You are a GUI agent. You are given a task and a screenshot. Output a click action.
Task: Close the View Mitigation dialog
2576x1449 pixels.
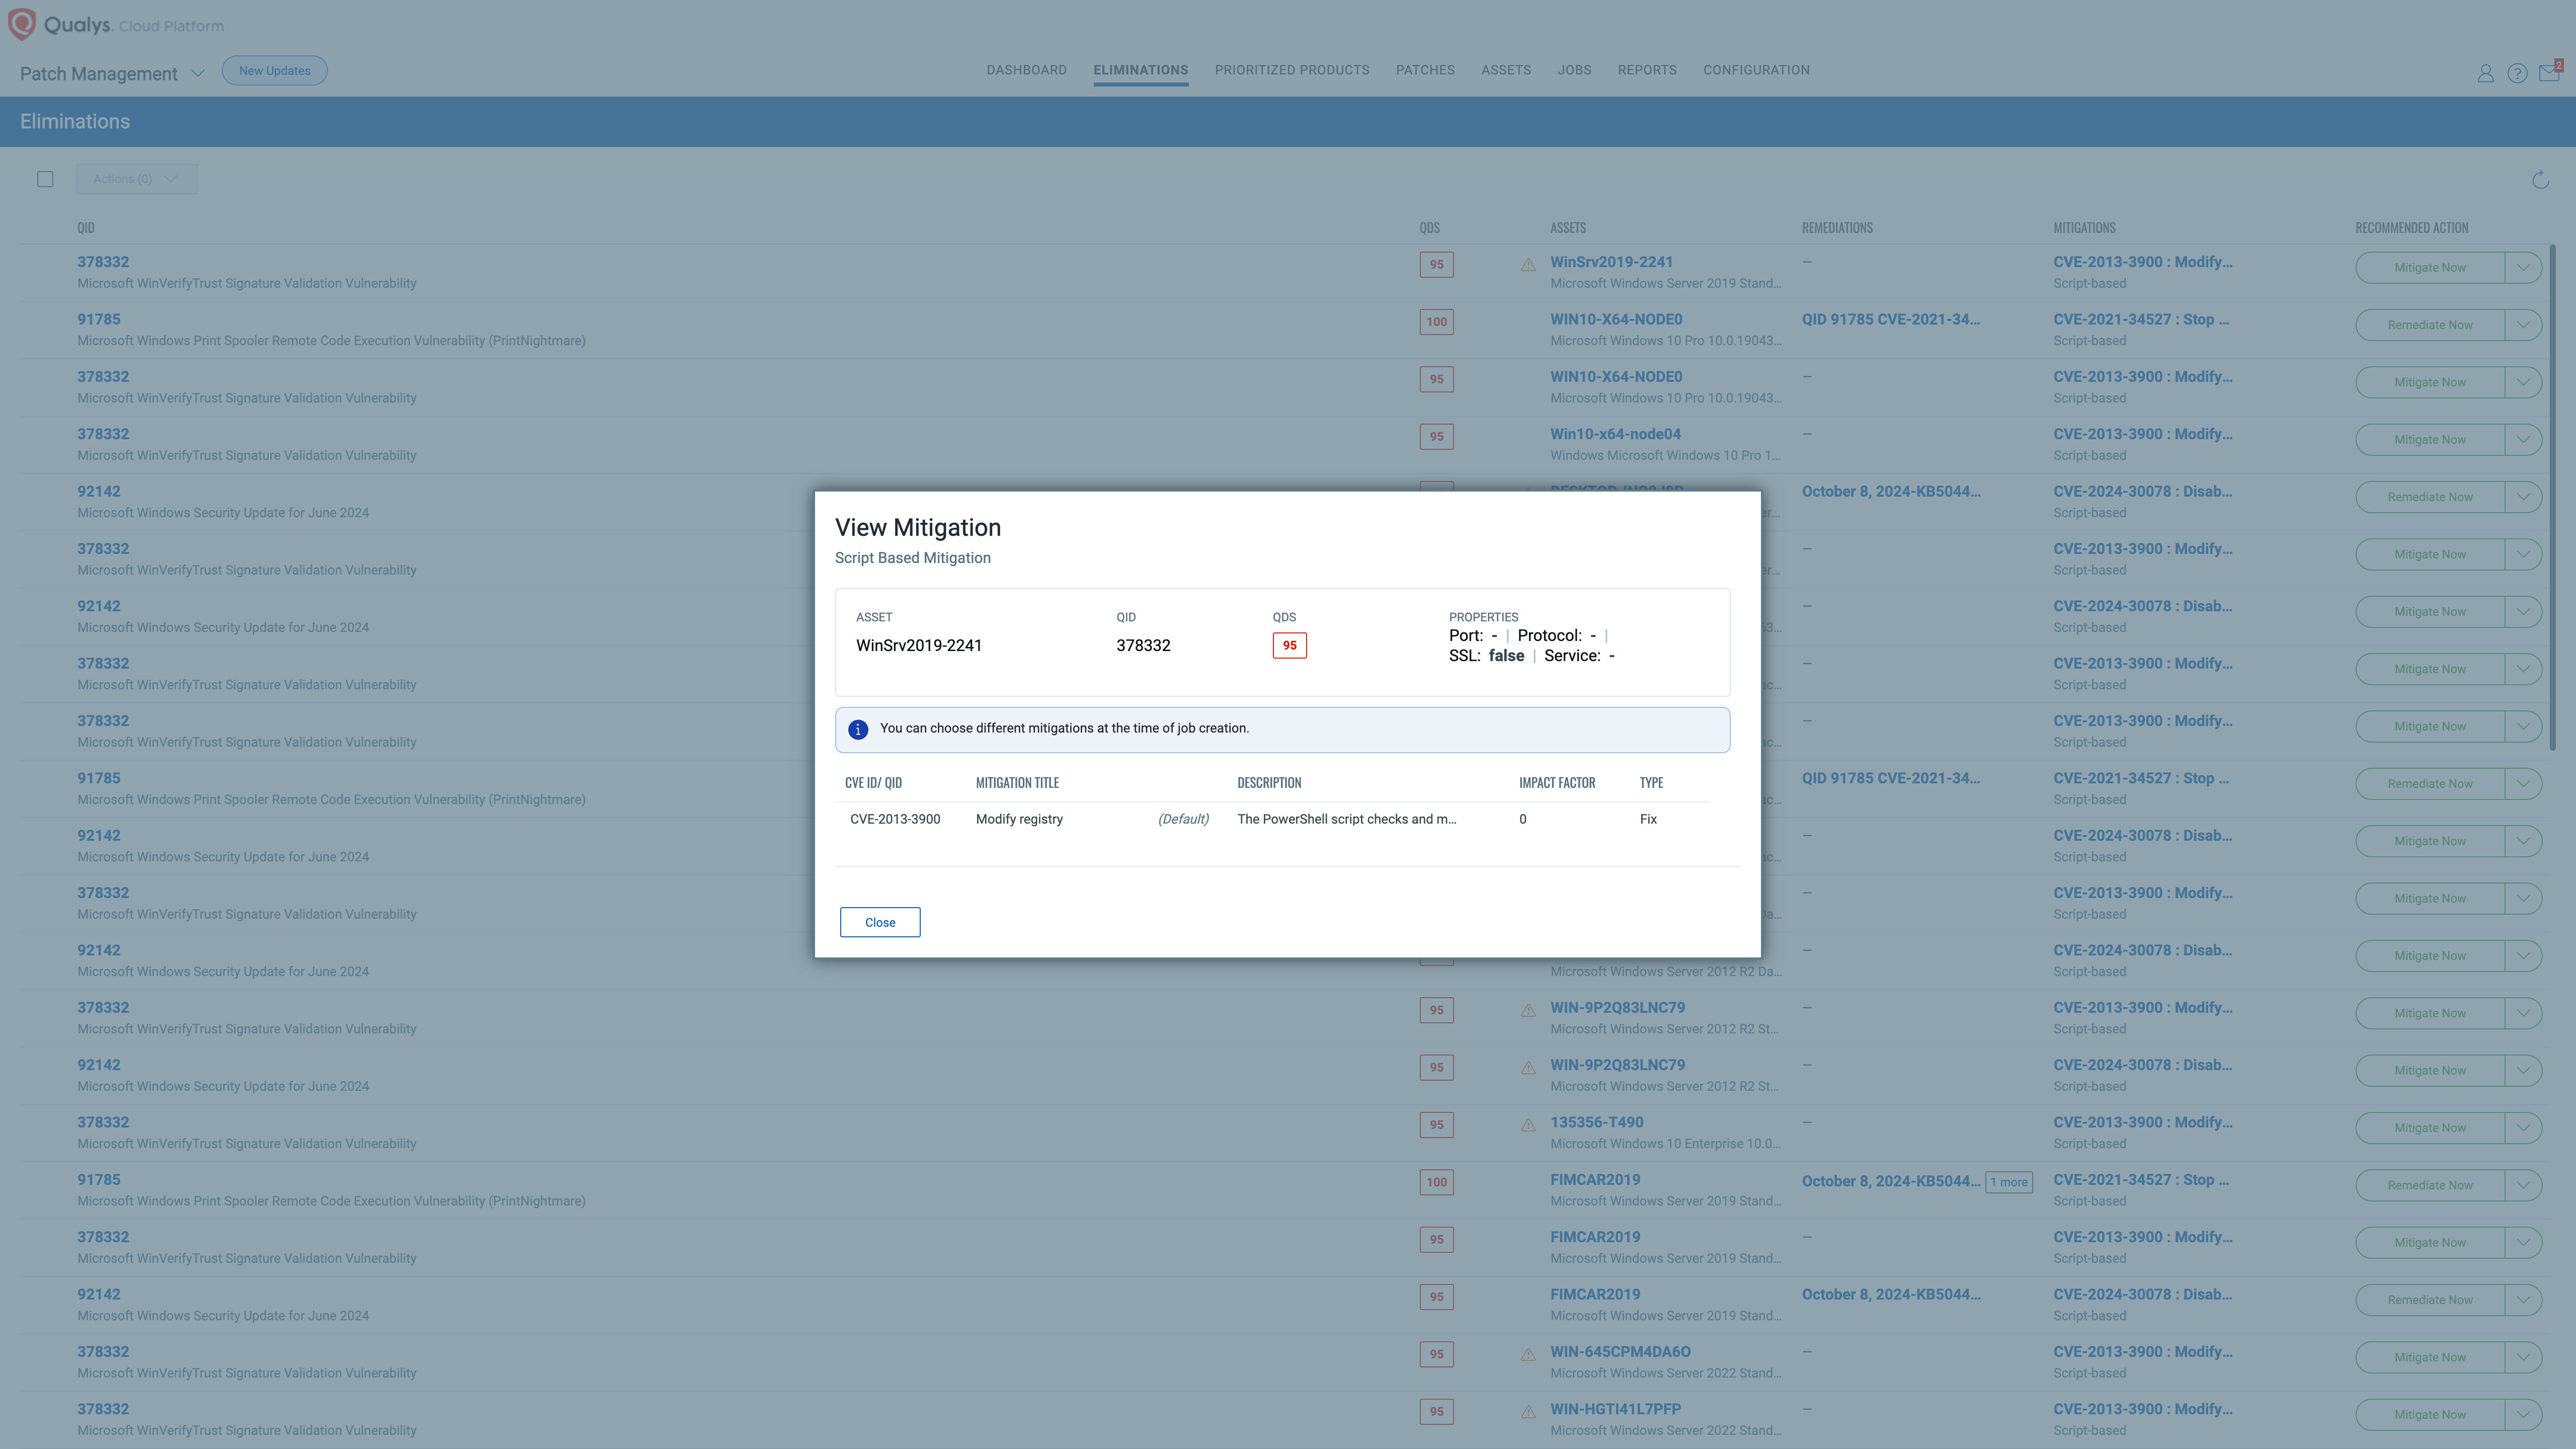[879, 922]
